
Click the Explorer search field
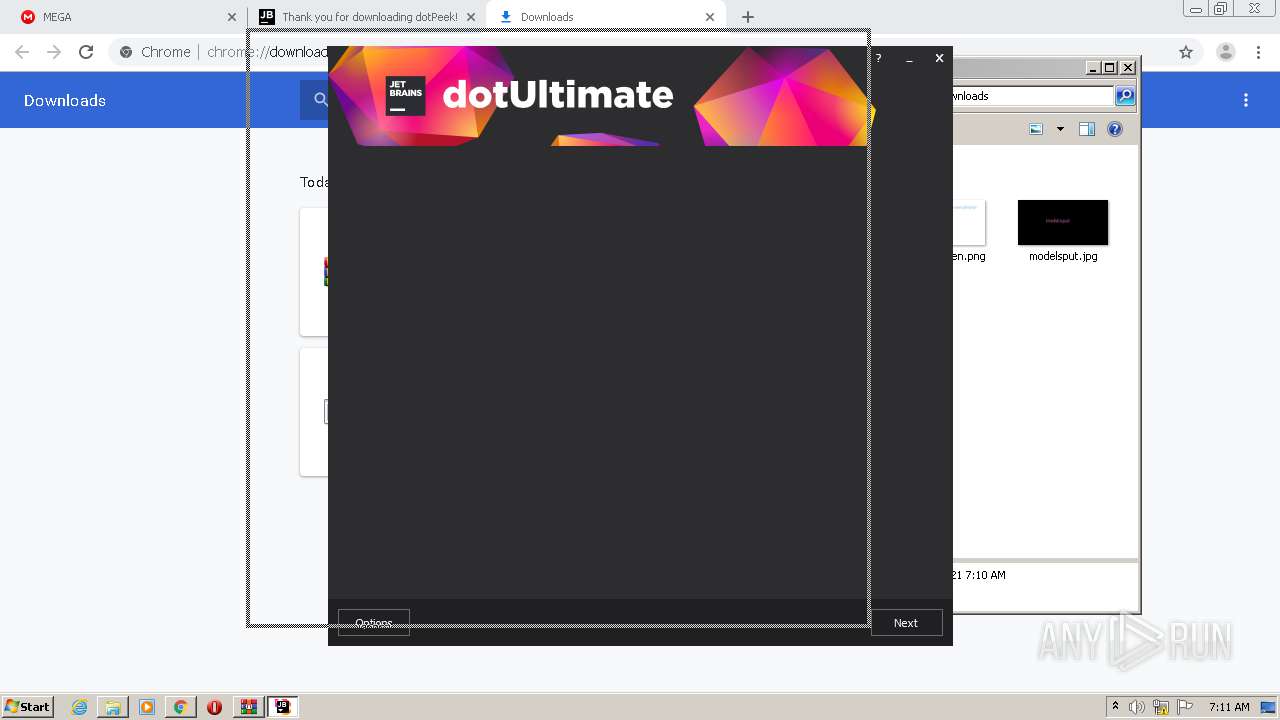(x=1032, y=96)
